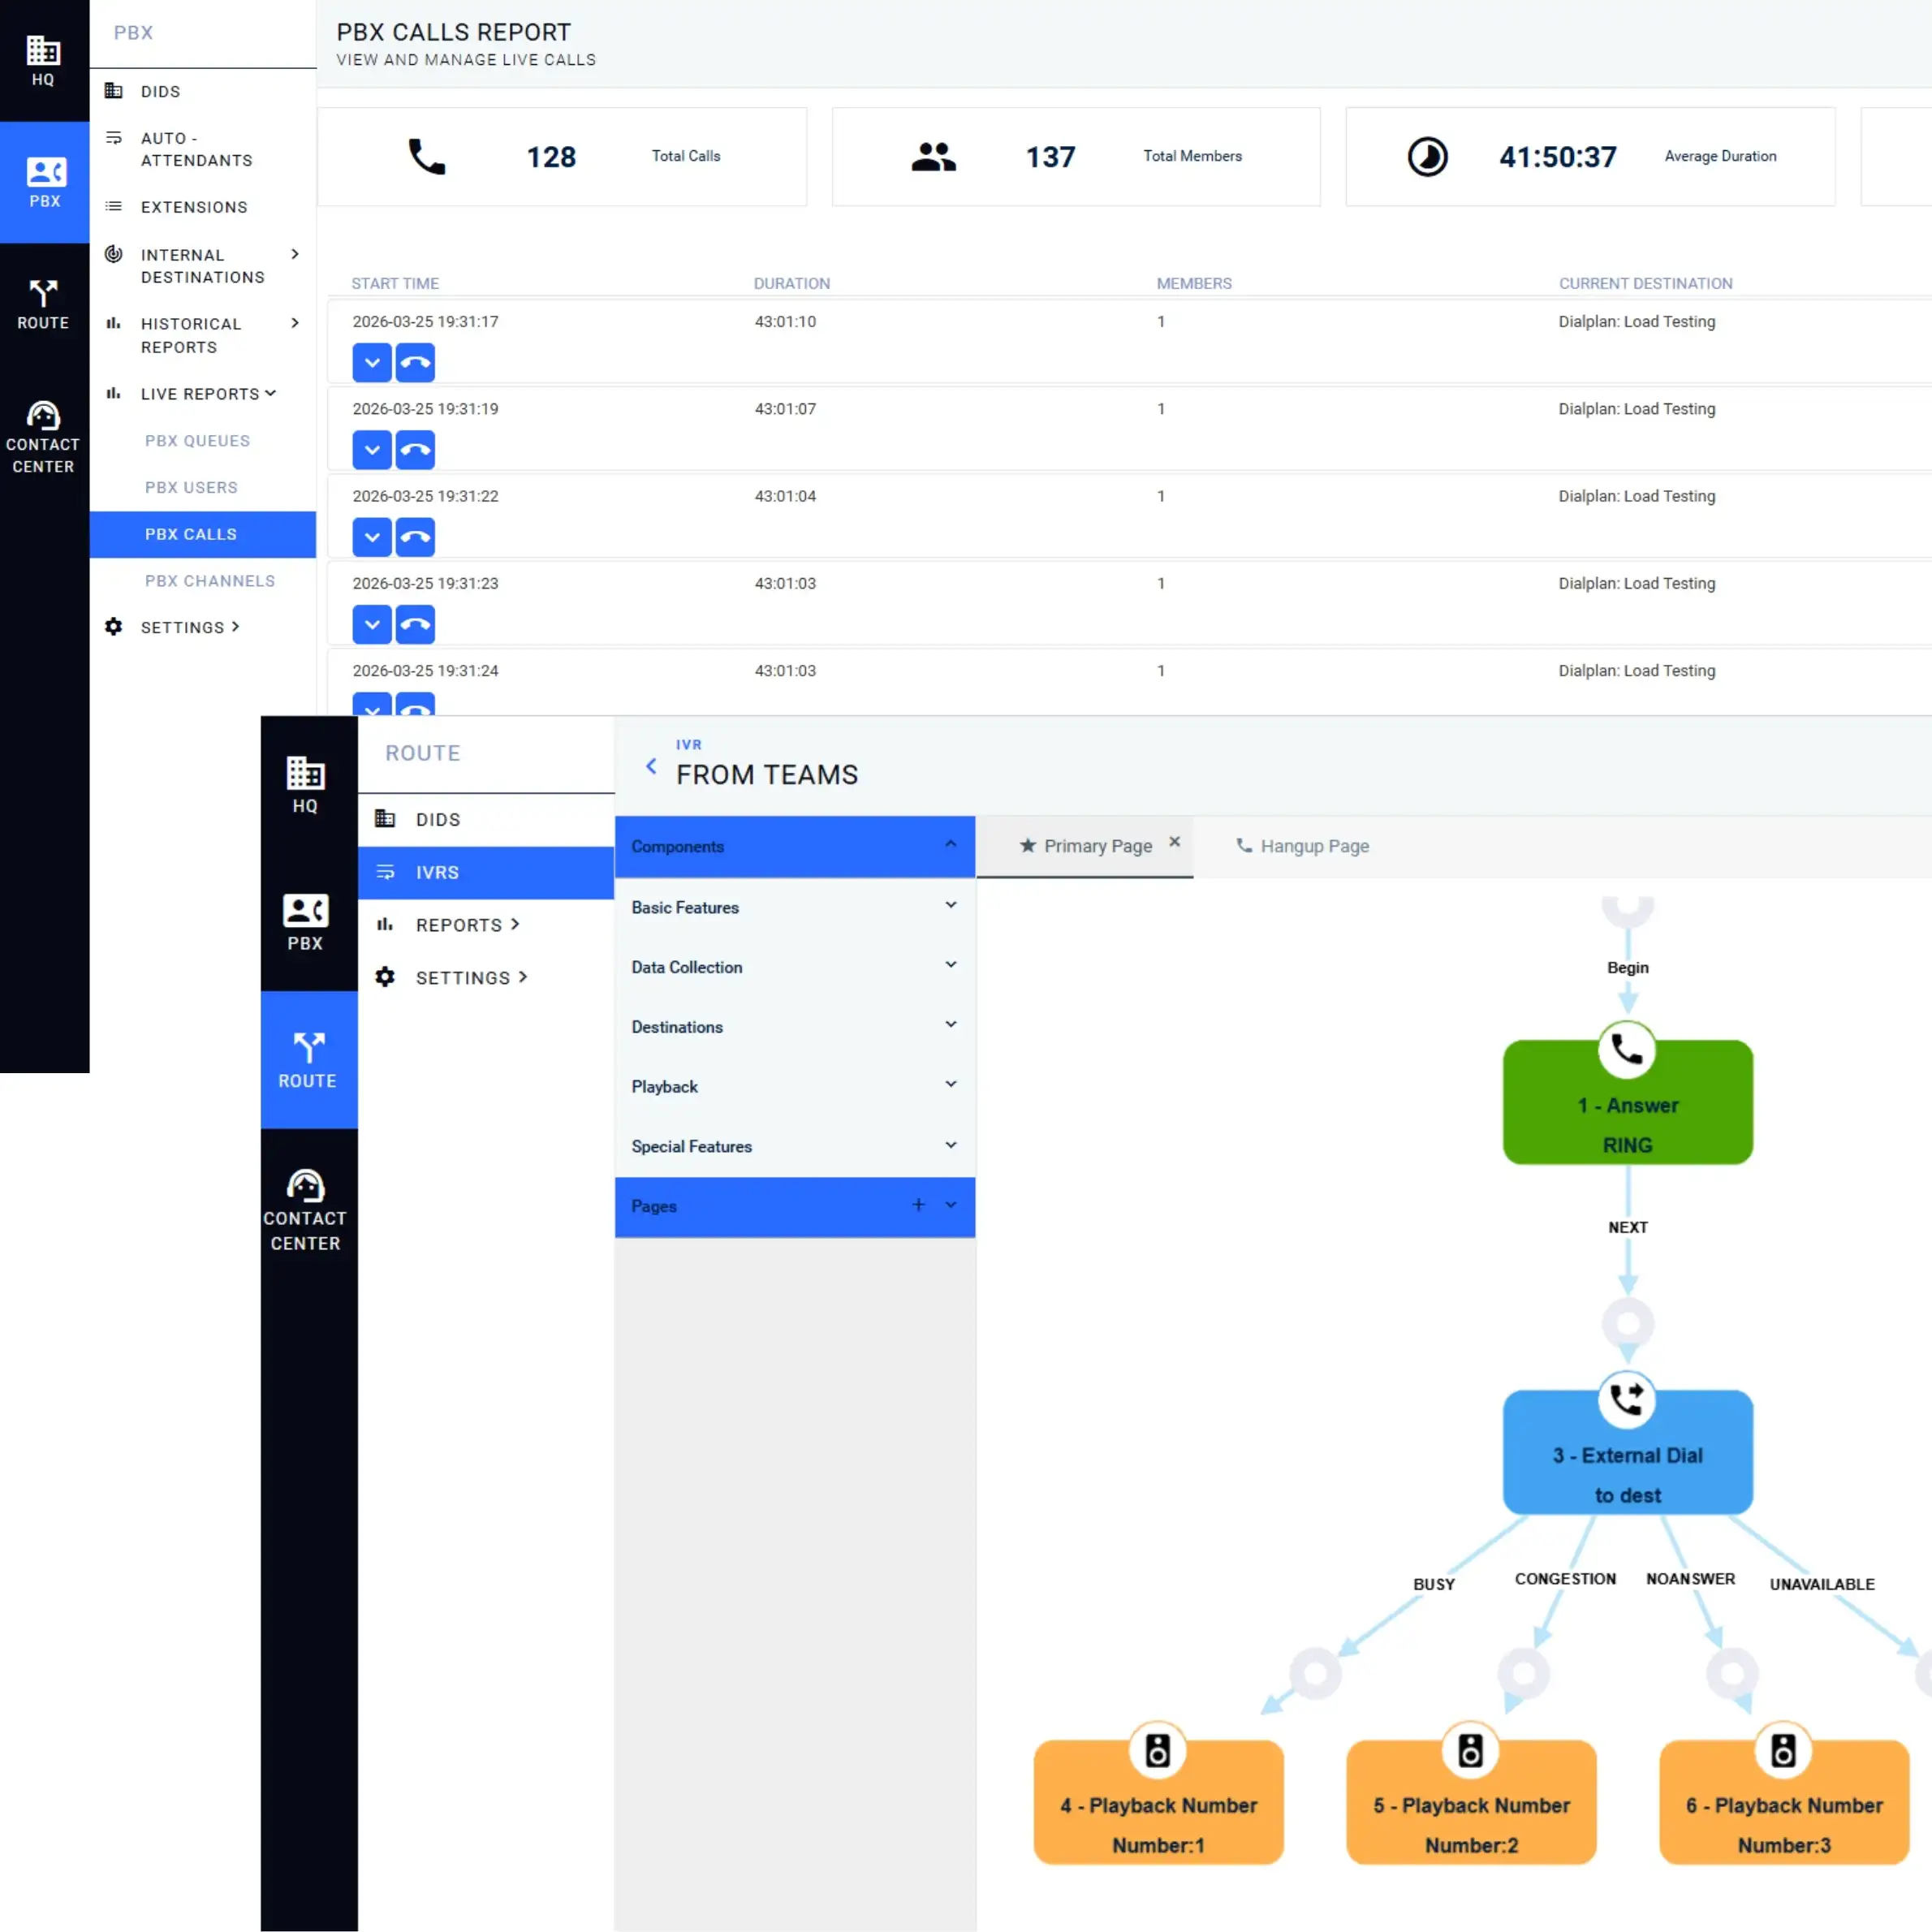Image resolution: width=1932 pixels, height=1932 pixels.
Task: Hang up the 19:31:17 call
Action: (x=415, y=363)
